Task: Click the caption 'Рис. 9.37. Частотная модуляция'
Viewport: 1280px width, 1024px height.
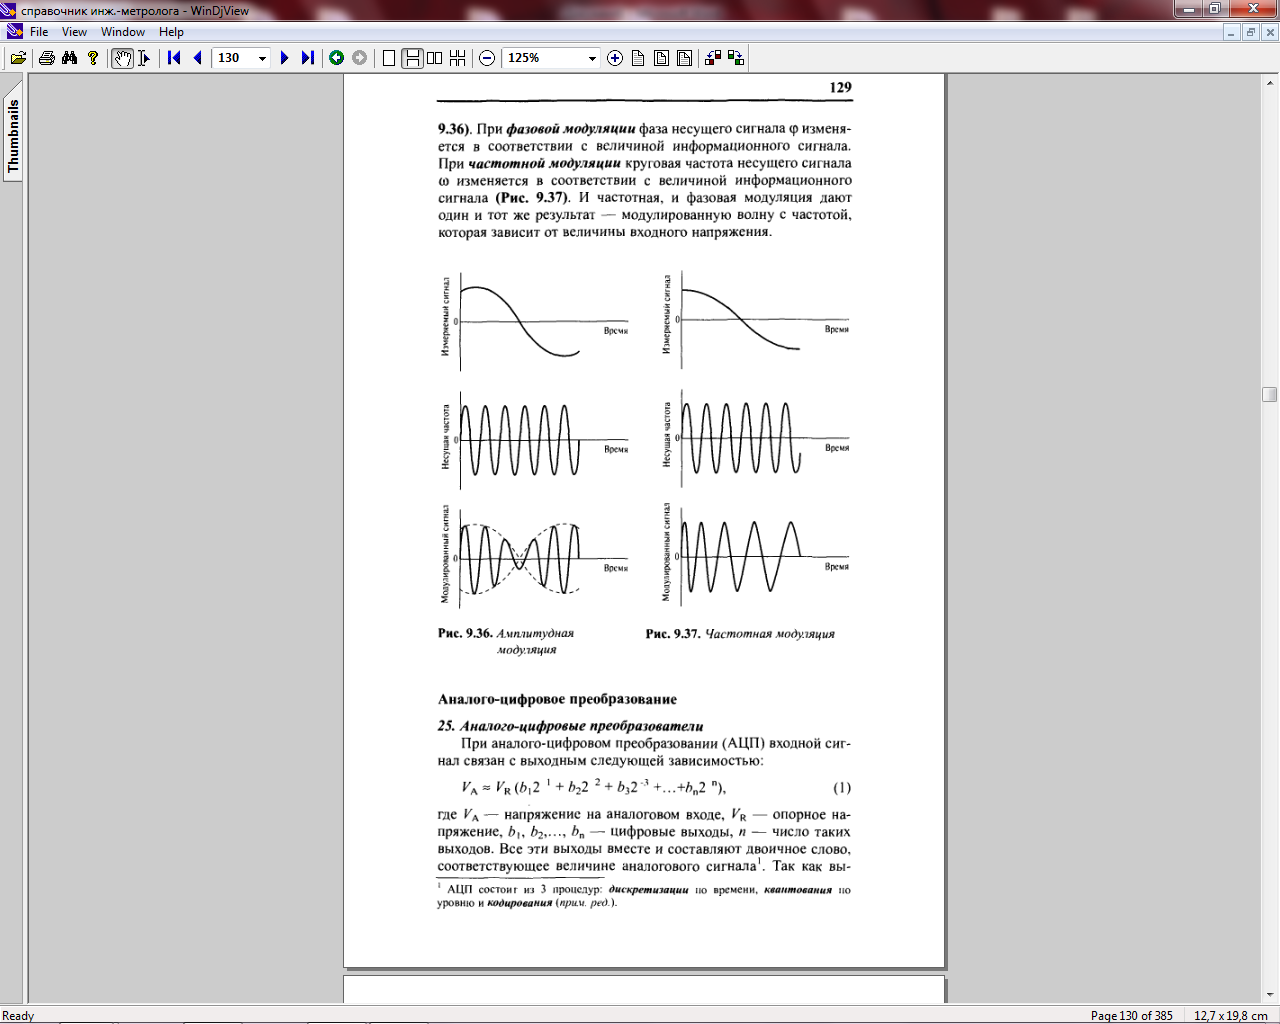Action: click(x=740, y=634)
